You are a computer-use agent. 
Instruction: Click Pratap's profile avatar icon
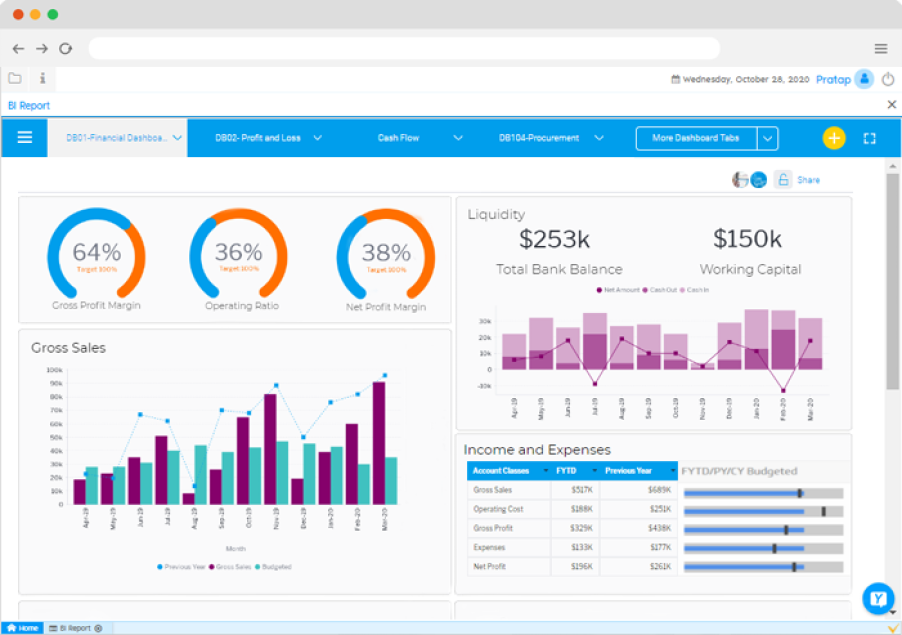pyautogui.click(x=862, y=79)
